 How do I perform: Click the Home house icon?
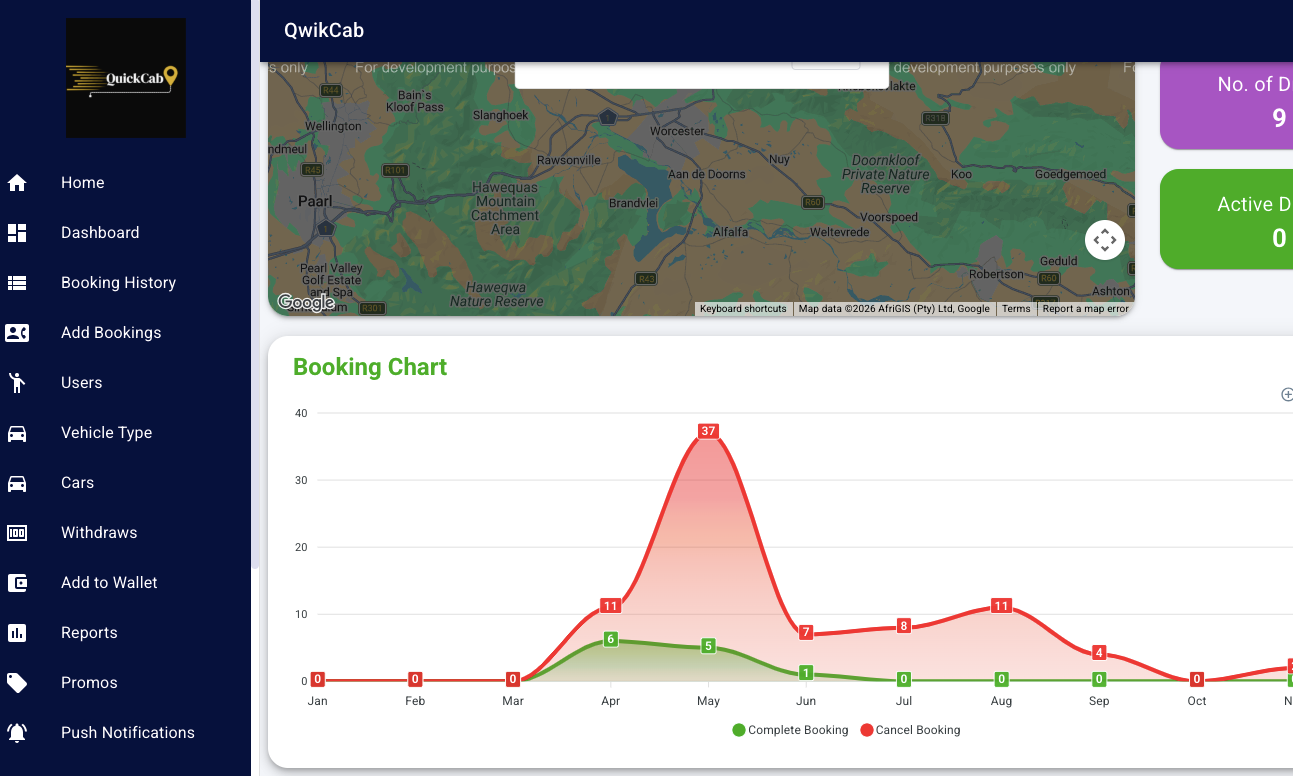(x=17, y=183)
